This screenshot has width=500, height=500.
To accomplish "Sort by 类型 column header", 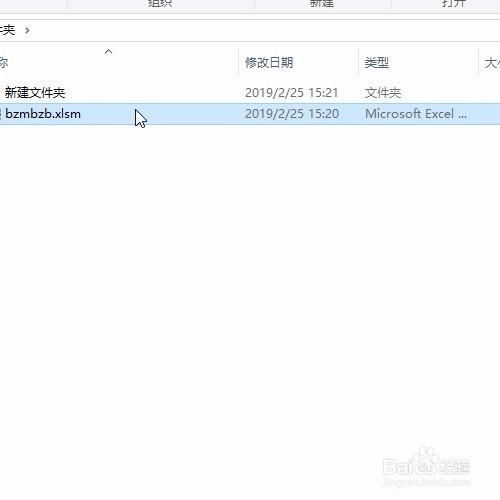I will (377, 63).
